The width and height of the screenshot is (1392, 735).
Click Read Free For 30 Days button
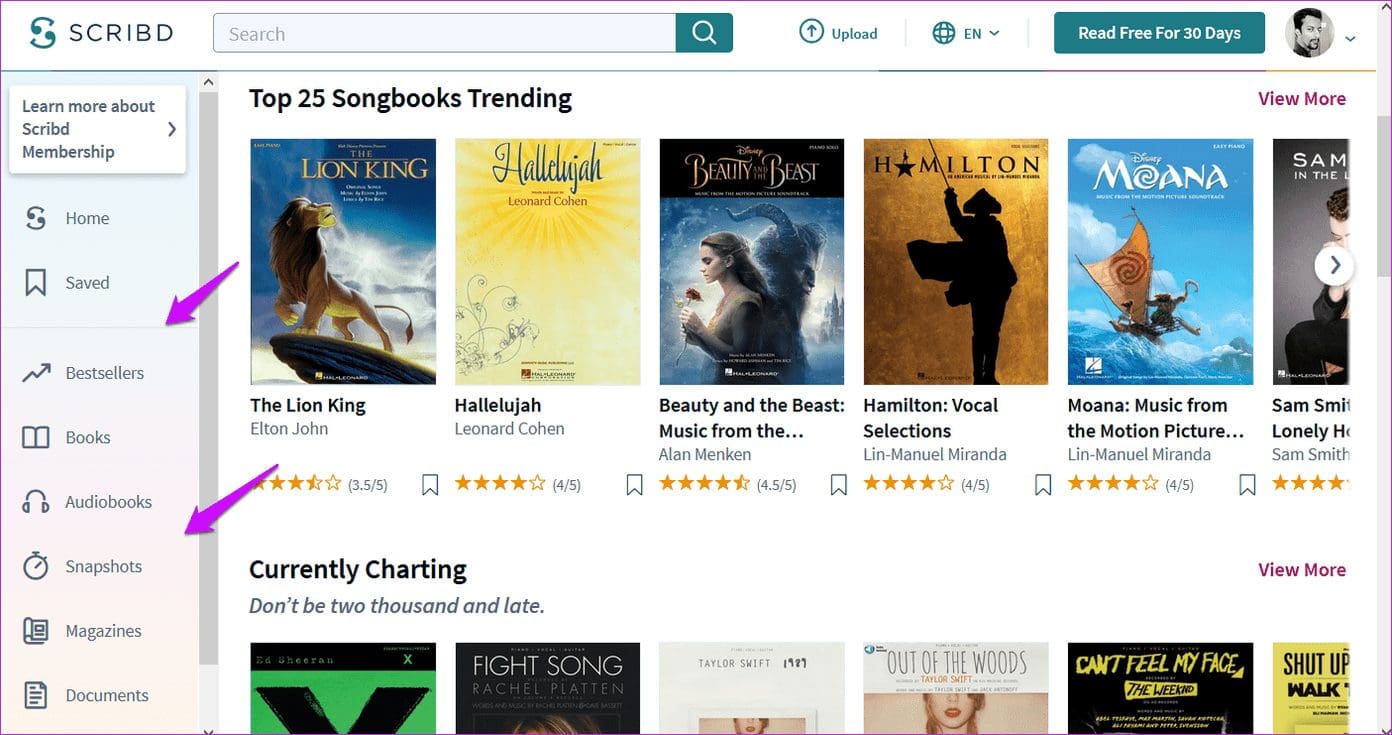tap(1159, 33)
